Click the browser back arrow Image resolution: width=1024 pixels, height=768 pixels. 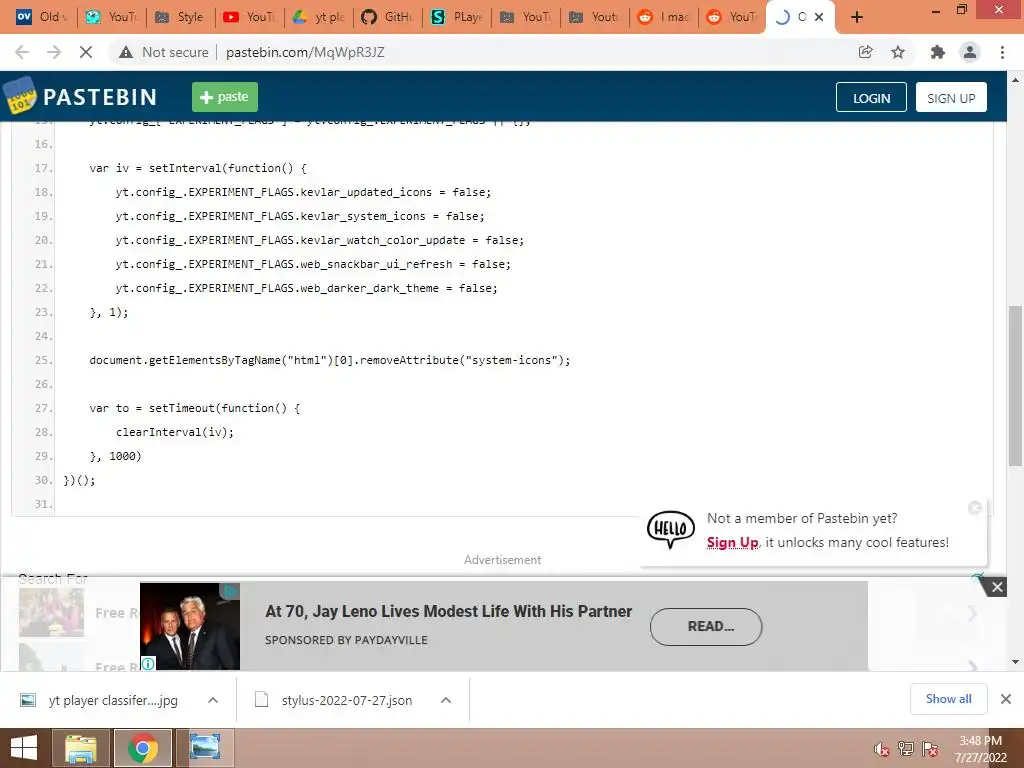click(x=22, y=52)
